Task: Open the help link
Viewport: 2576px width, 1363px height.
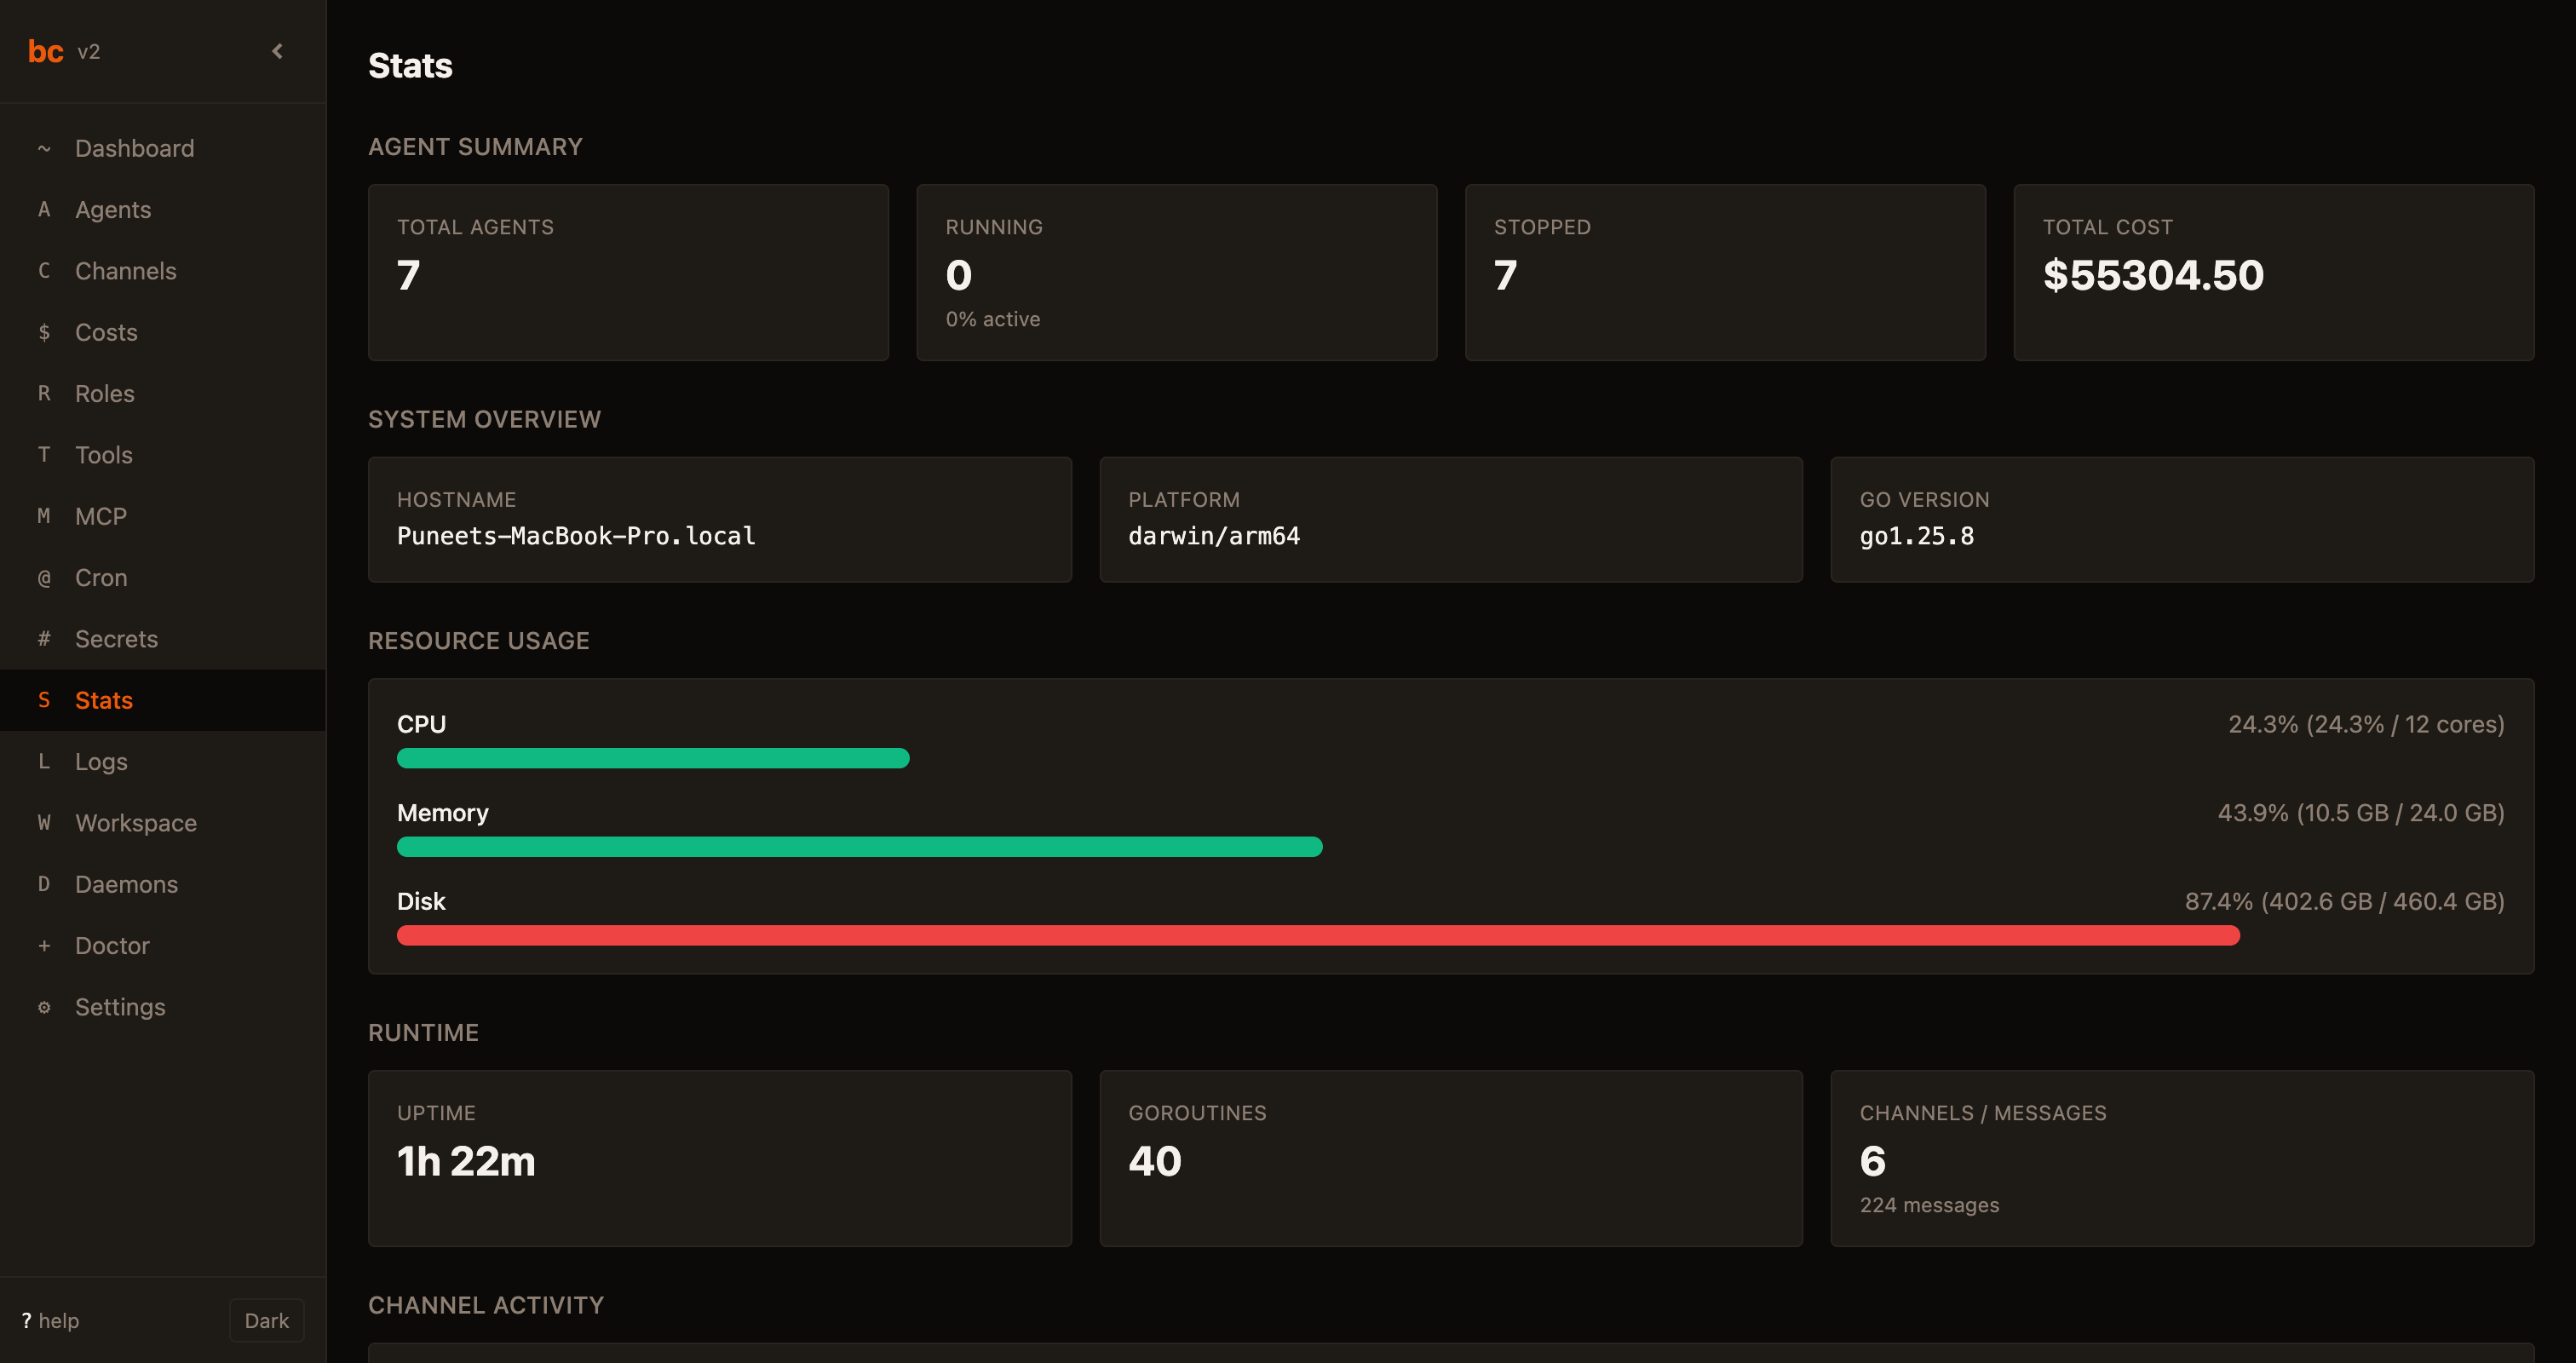Action: [50, 1320]
